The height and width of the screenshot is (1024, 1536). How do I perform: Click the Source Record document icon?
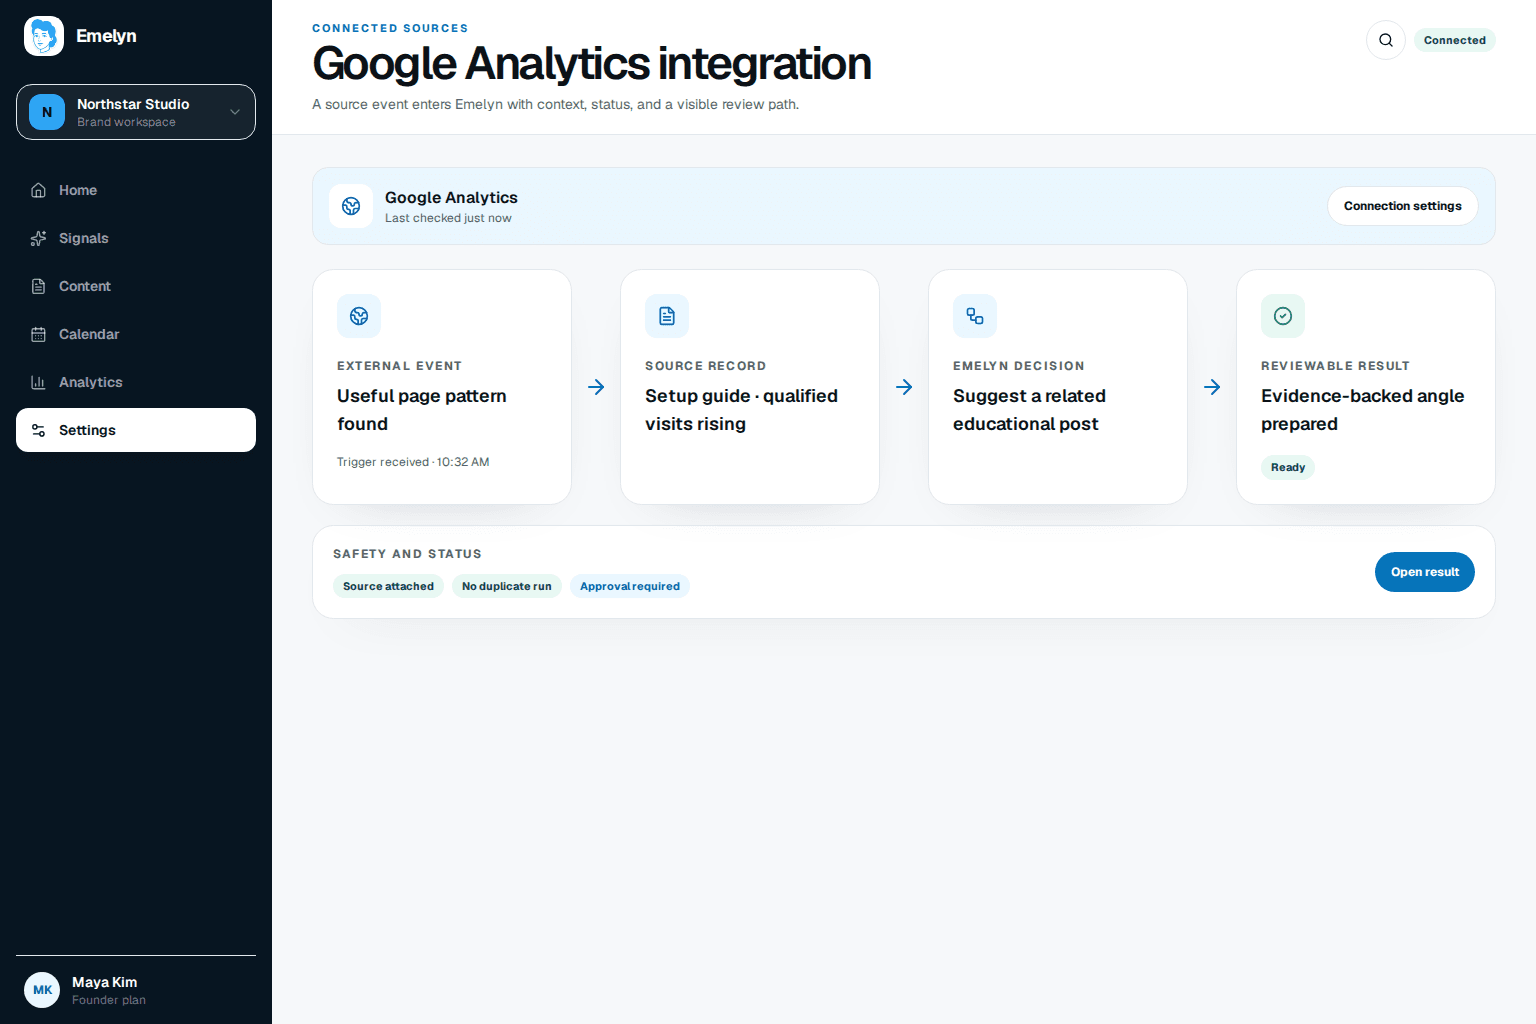[667, 316]
